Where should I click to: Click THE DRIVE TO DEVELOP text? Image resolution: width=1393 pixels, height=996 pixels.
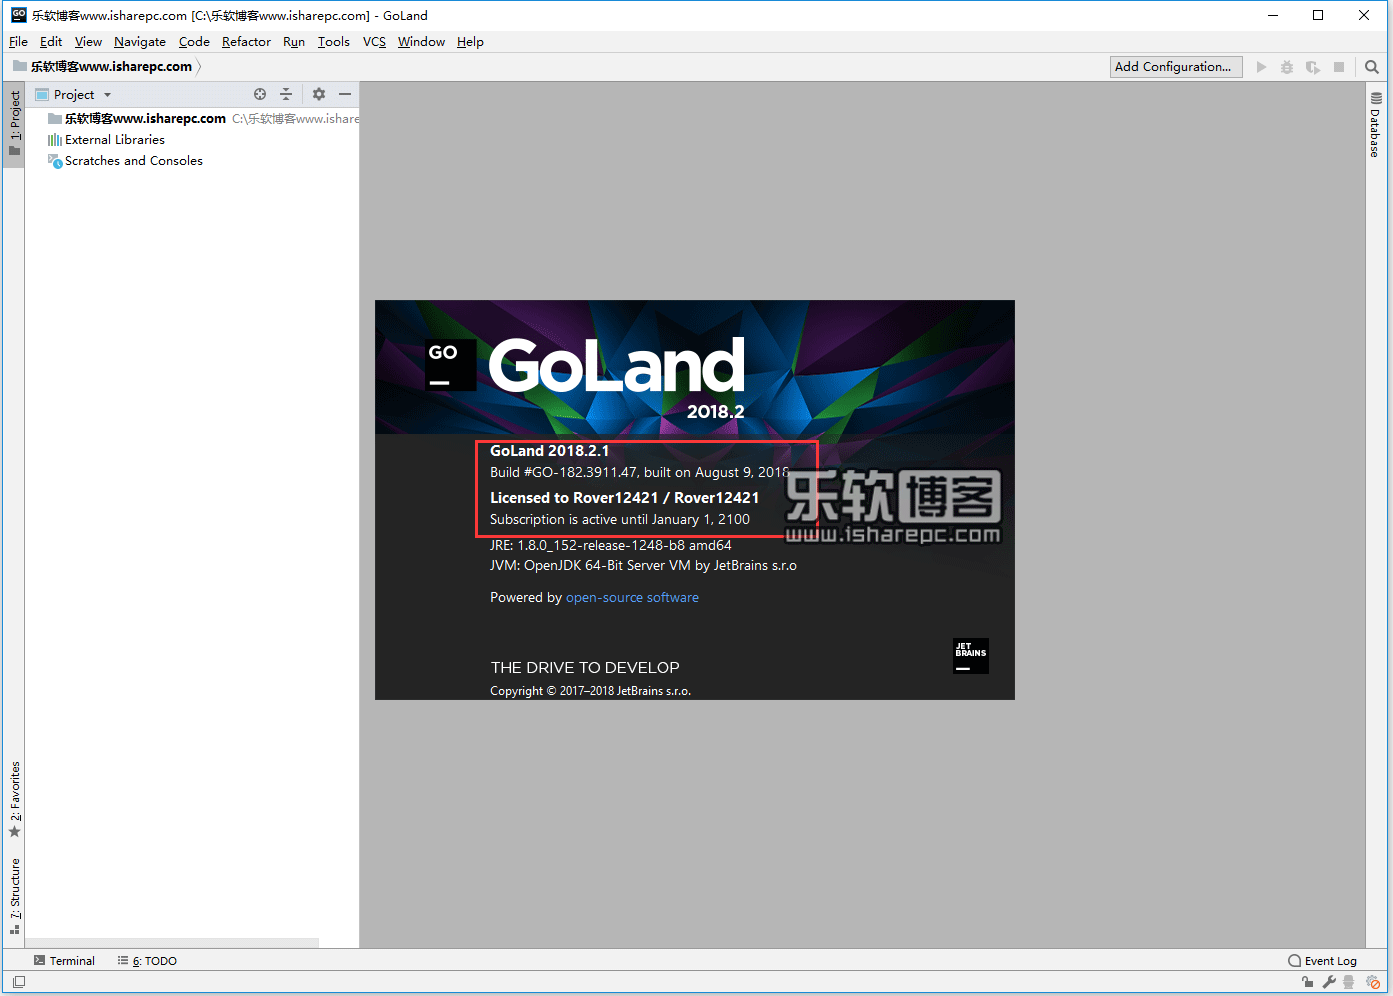pyautogui.click(x=585, y=668)
